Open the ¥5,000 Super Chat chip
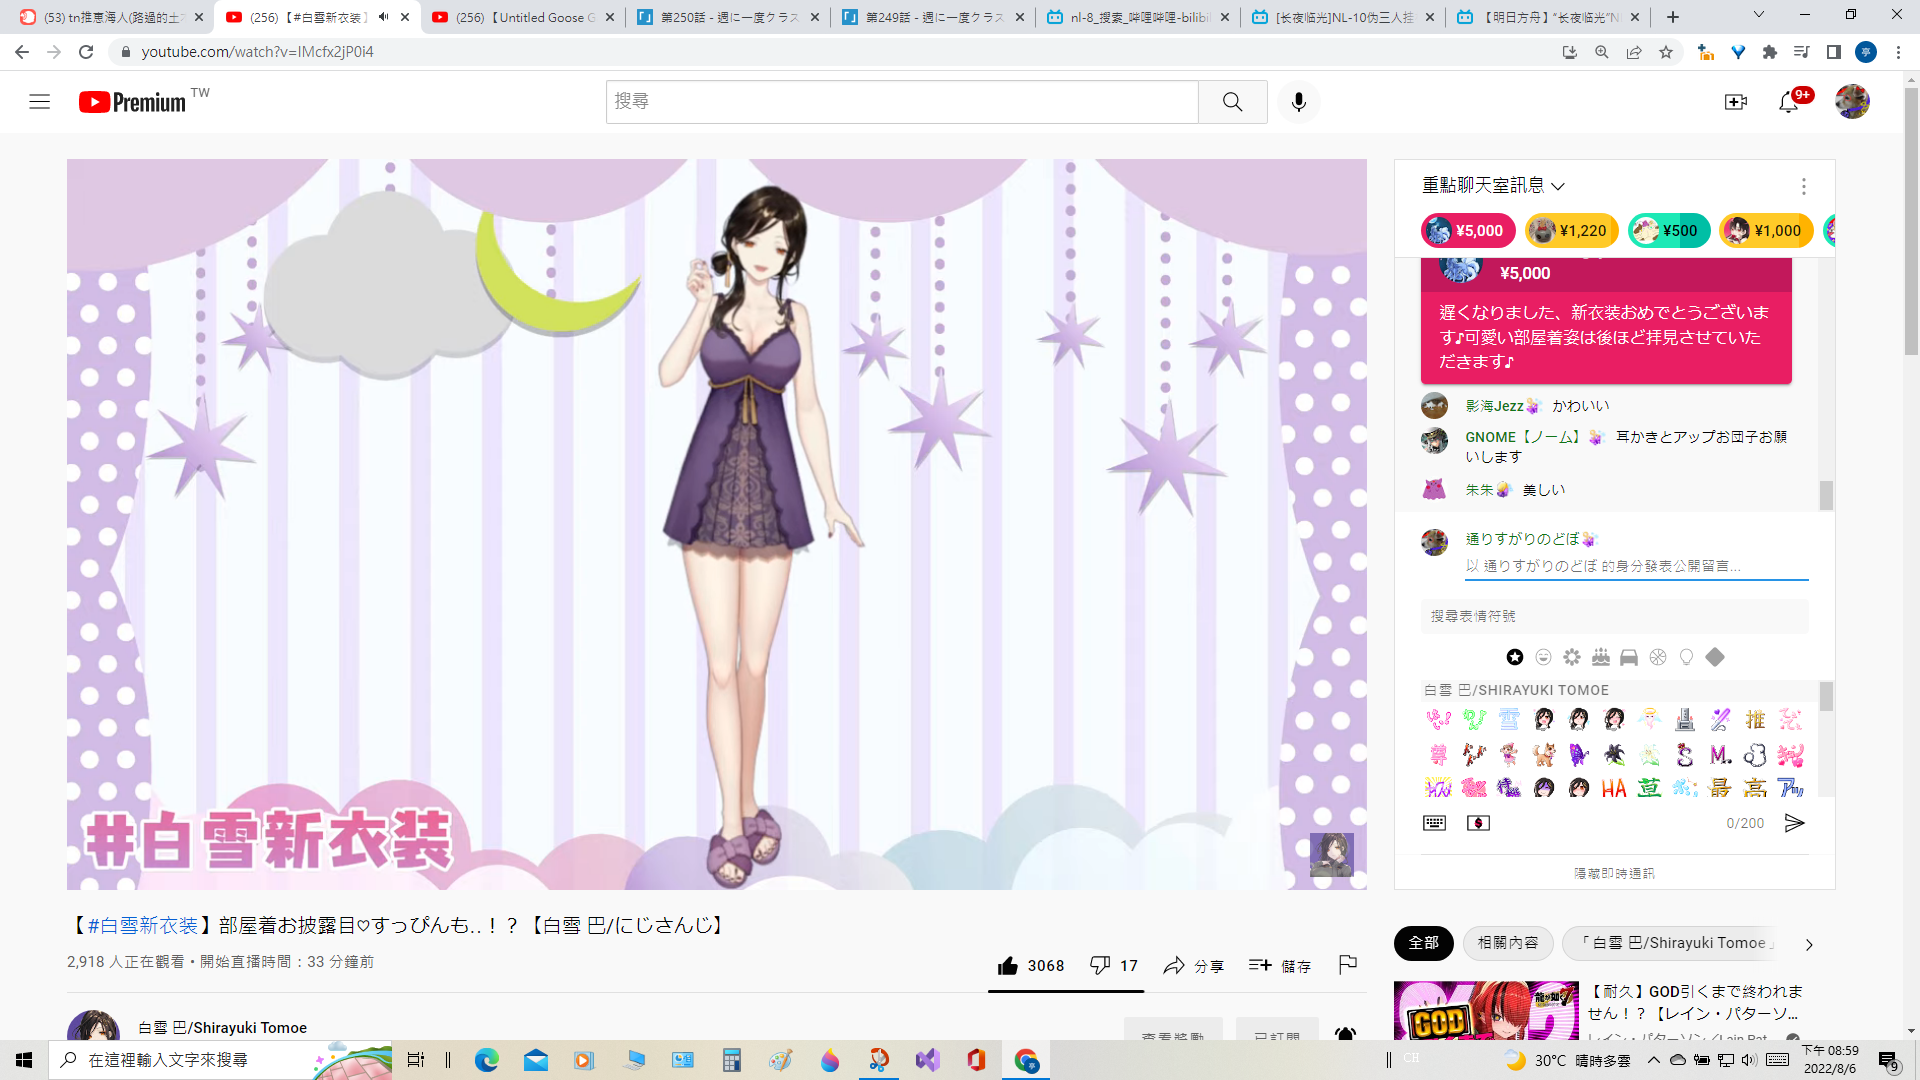1920x1080 pixels. pyautogui.click(x=1467, y=231)
